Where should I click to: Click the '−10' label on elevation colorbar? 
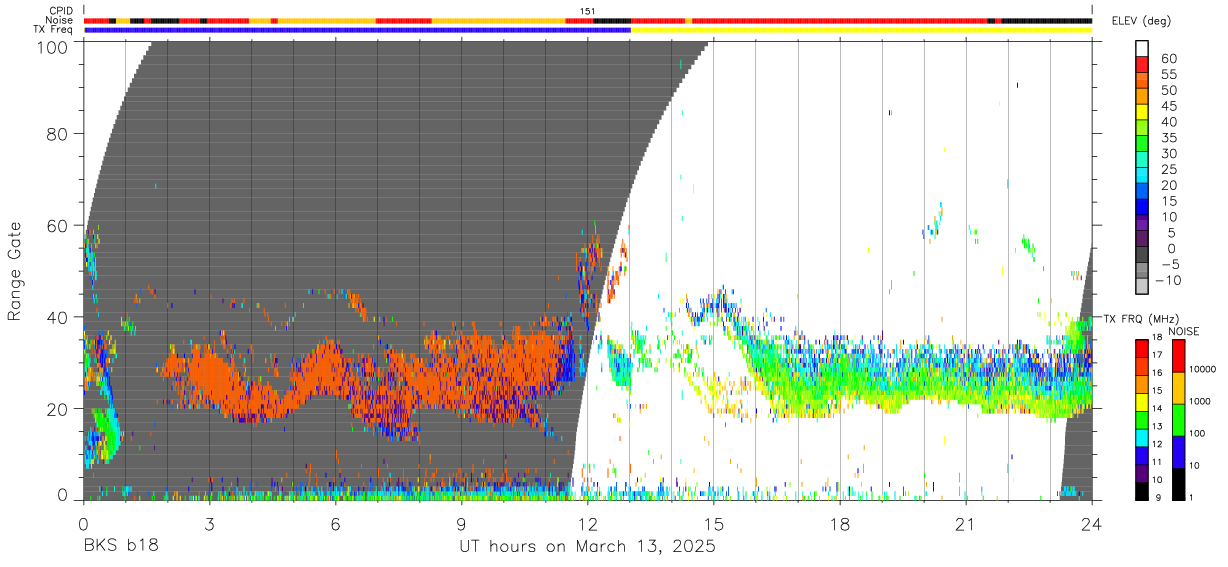pyautogui.click(x=1169, y=280)
